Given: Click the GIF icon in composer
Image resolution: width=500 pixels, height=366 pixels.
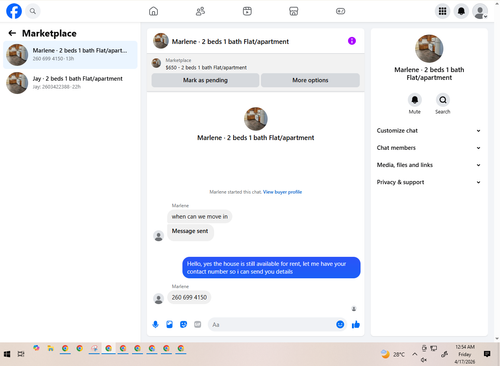Looking at the screenshot, I should 198,324.
